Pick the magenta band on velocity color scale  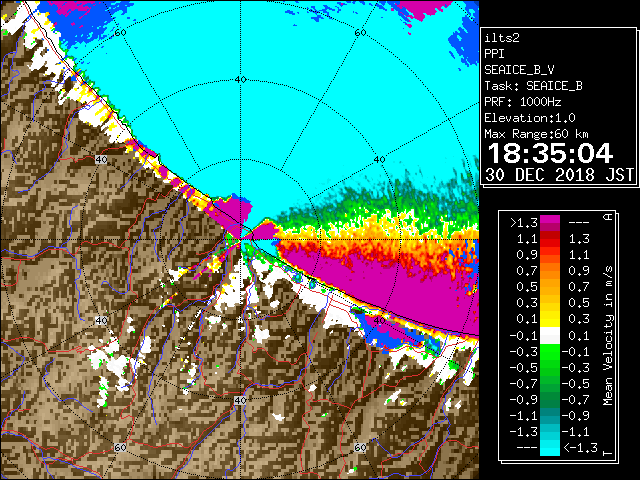[550, 220]
